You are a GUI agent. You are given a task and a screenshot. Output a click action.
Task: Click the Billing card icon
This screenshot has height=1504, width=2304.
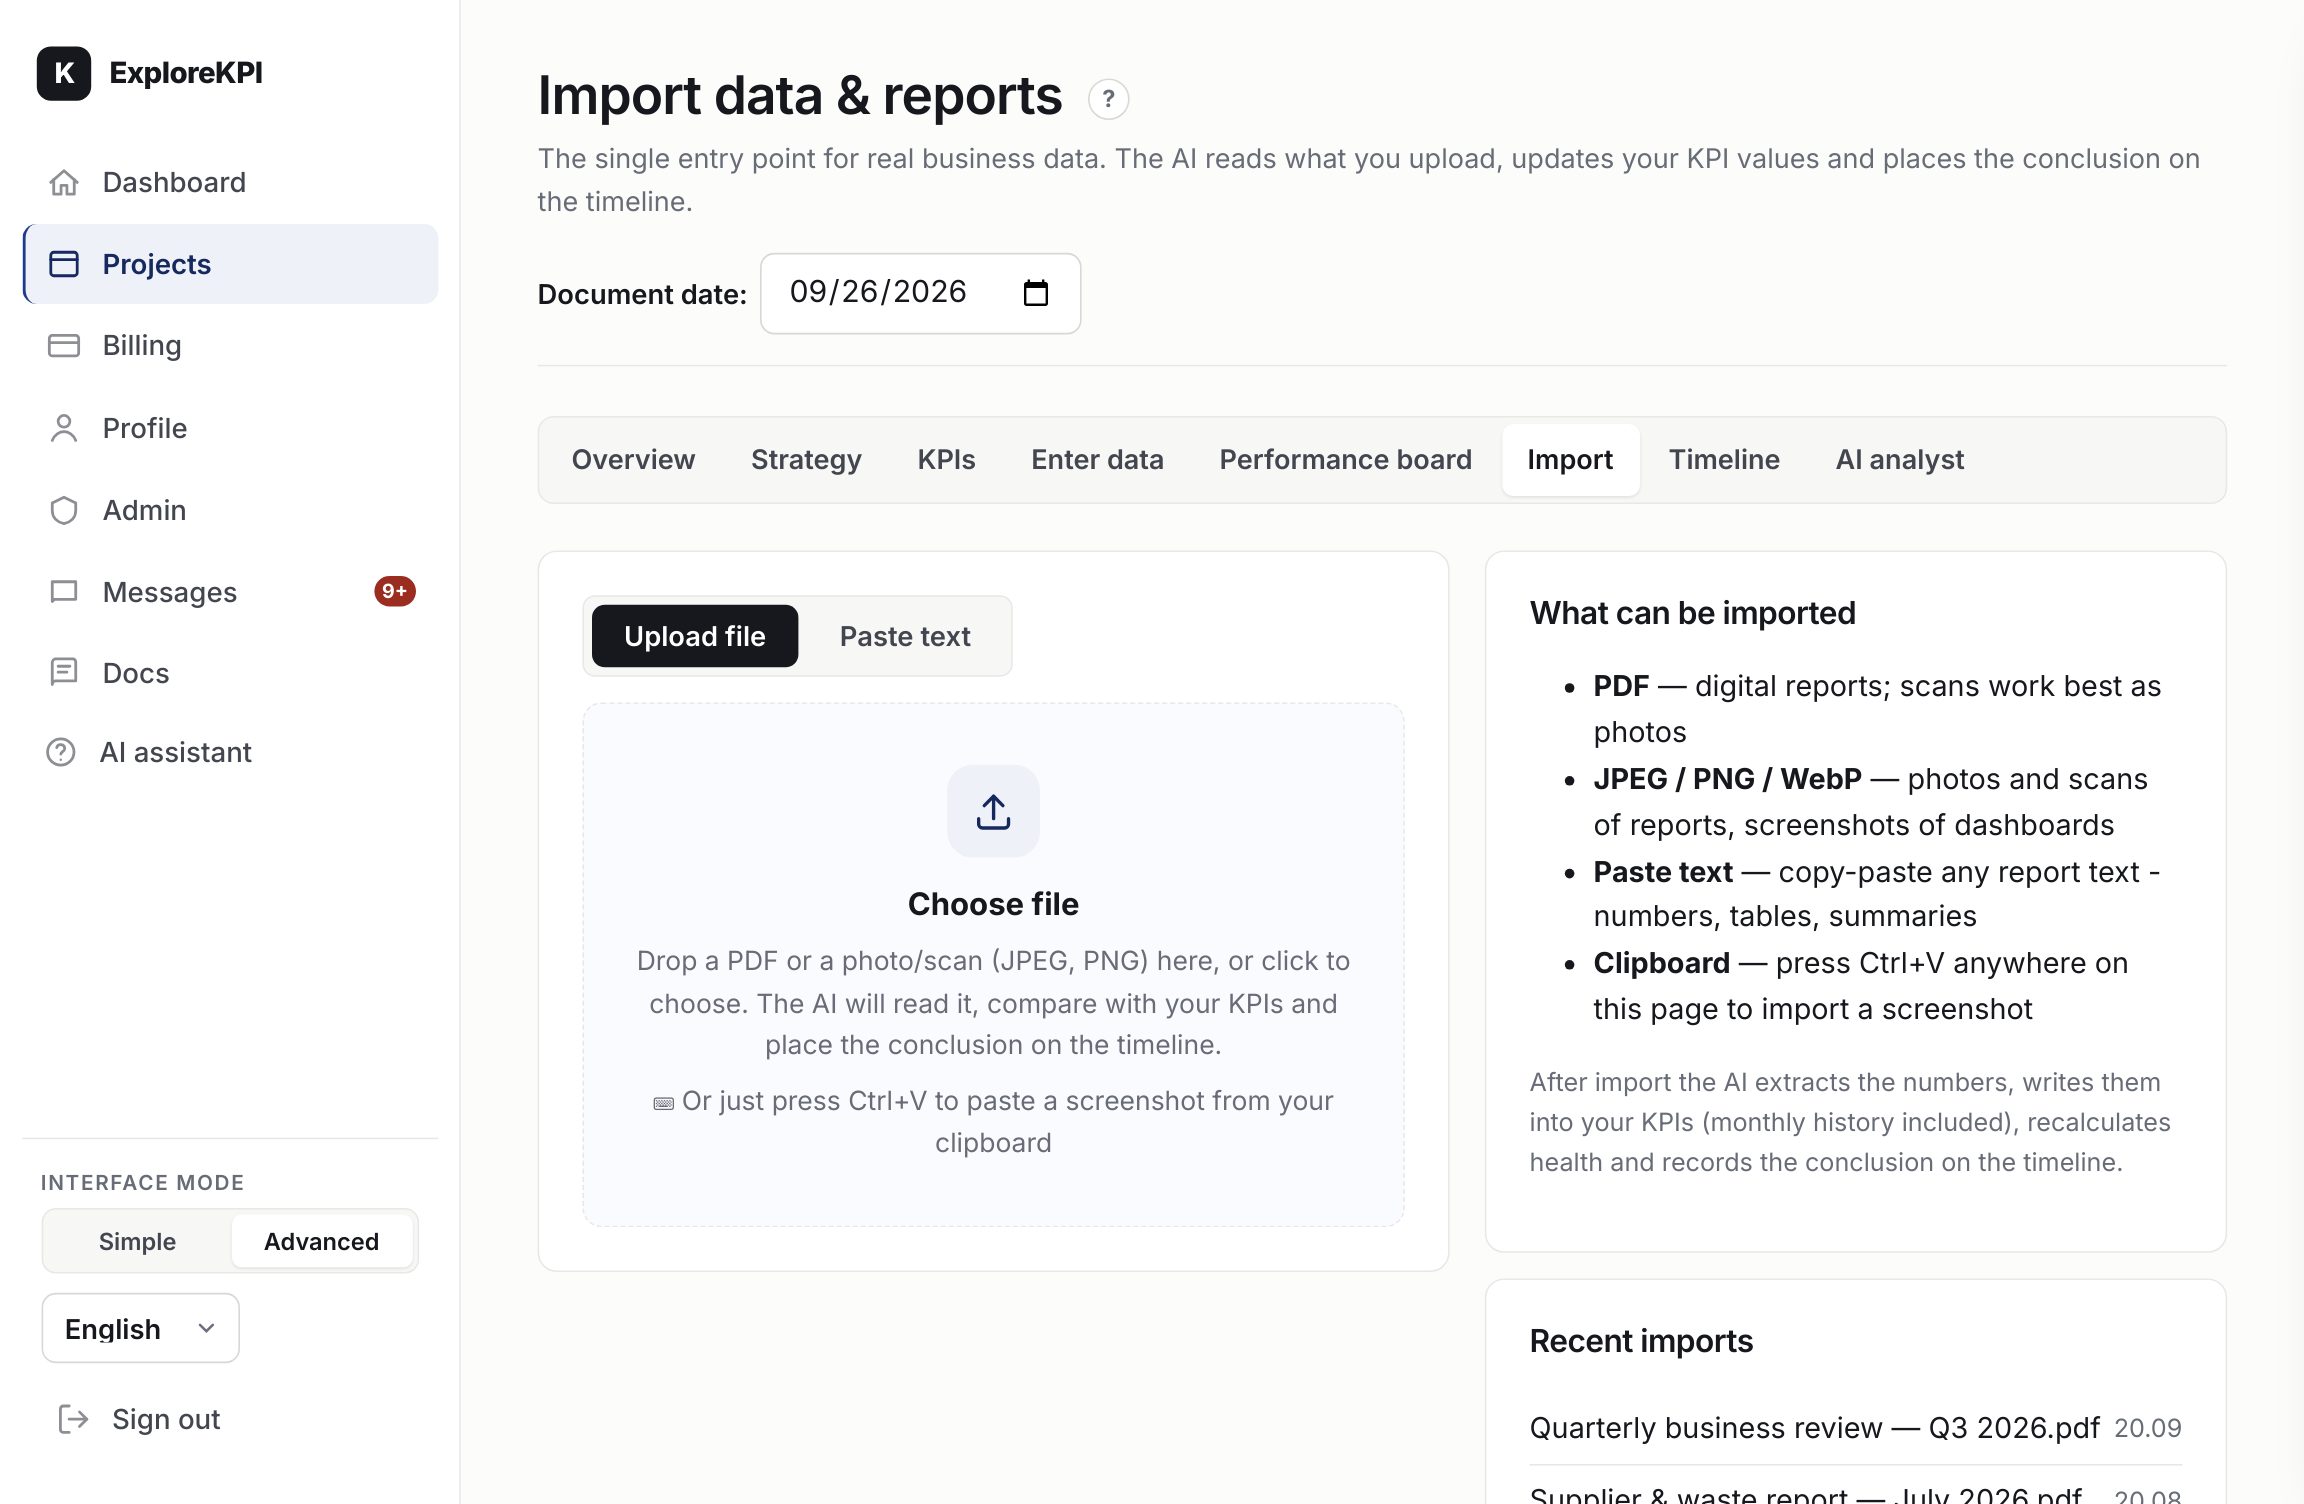[64, 346]
